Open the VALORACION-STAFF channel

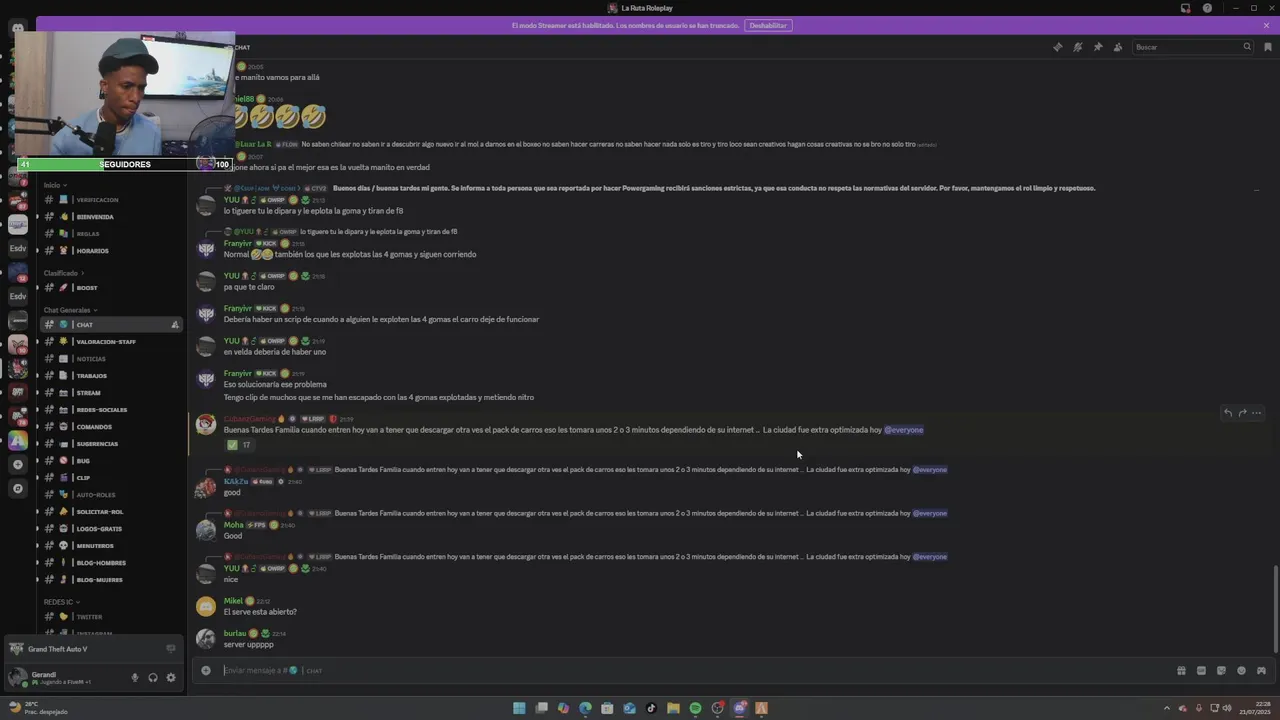click(110, 342)
